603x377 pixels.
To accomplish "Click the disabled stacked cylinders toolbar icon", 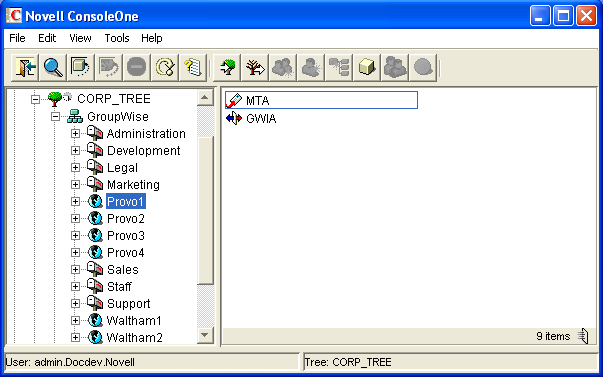I will pos(395,67).
